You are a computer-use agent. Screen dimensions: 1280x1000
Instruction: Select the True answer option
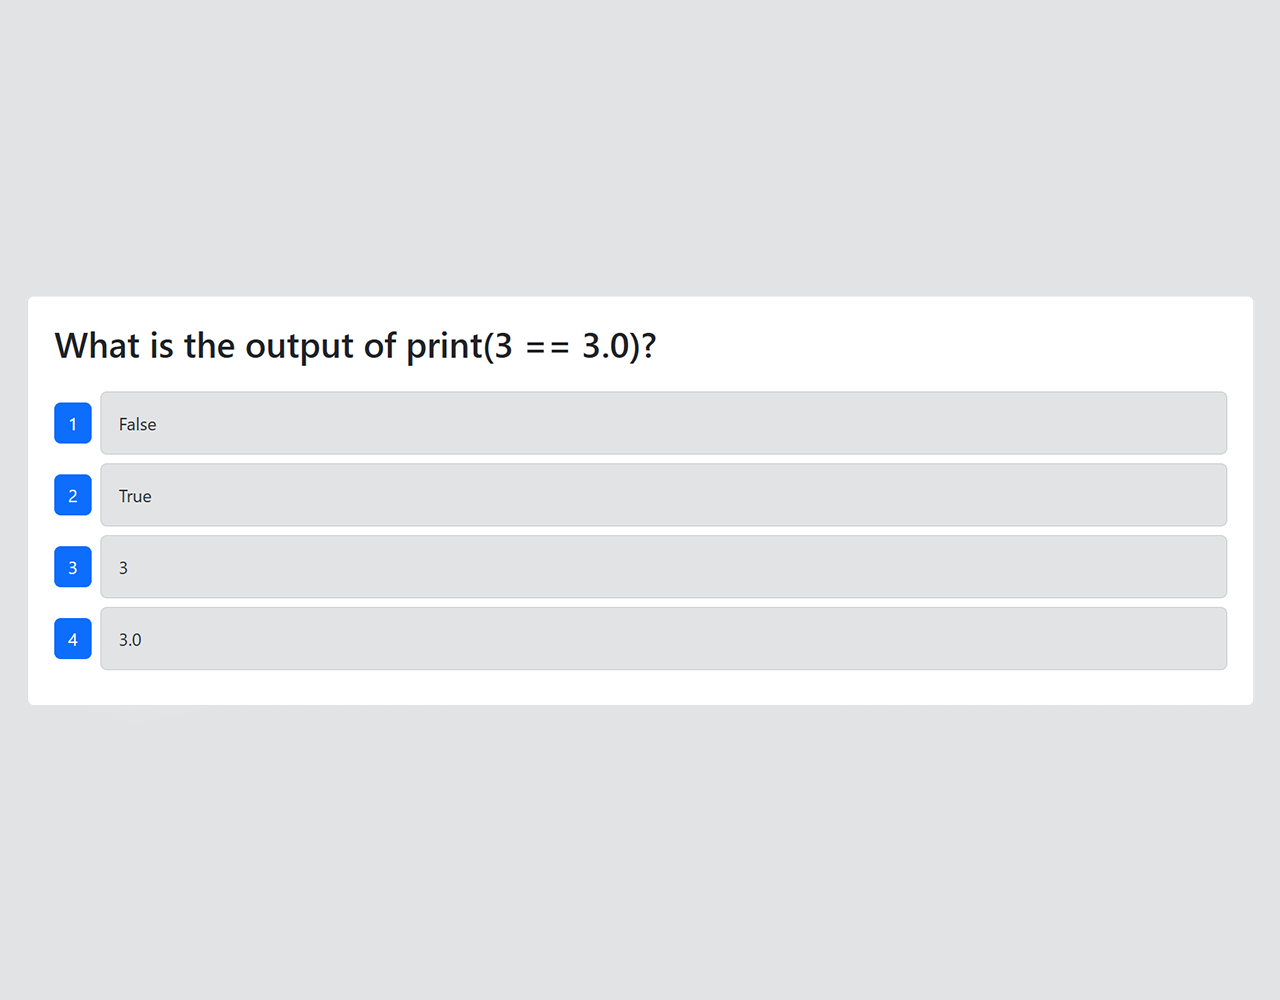663,495
